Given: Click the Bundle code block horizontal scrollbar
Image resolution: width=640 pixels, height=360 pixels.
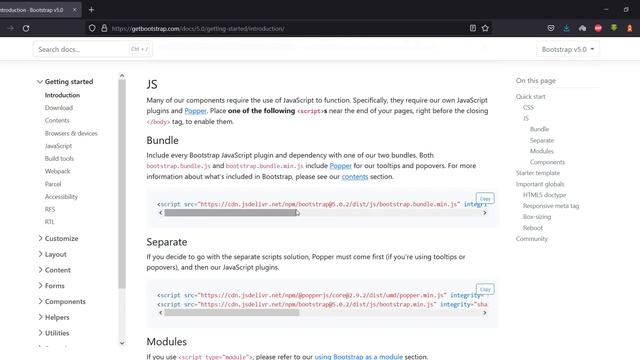Looking at the screenshot, I should 231,213.
